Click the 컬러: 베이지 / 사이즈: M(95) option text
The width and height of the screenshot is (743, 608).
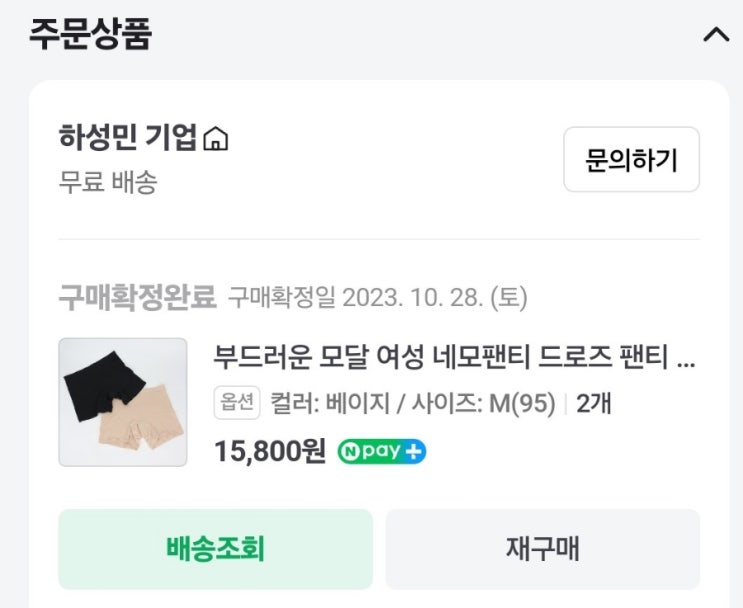pyautogui.click(x=412, y=404)
